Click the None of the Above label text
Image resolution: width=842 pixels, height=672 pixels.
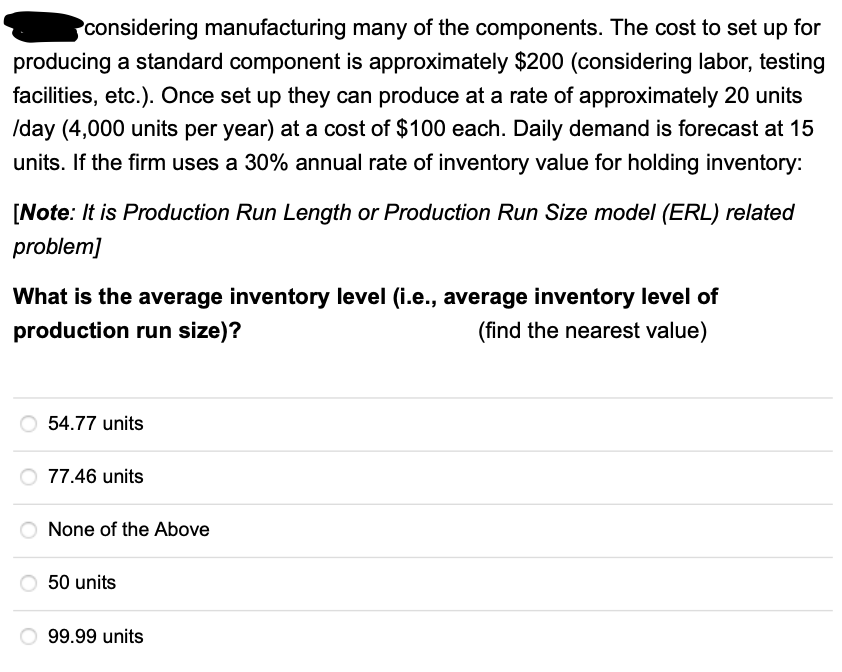128,530
